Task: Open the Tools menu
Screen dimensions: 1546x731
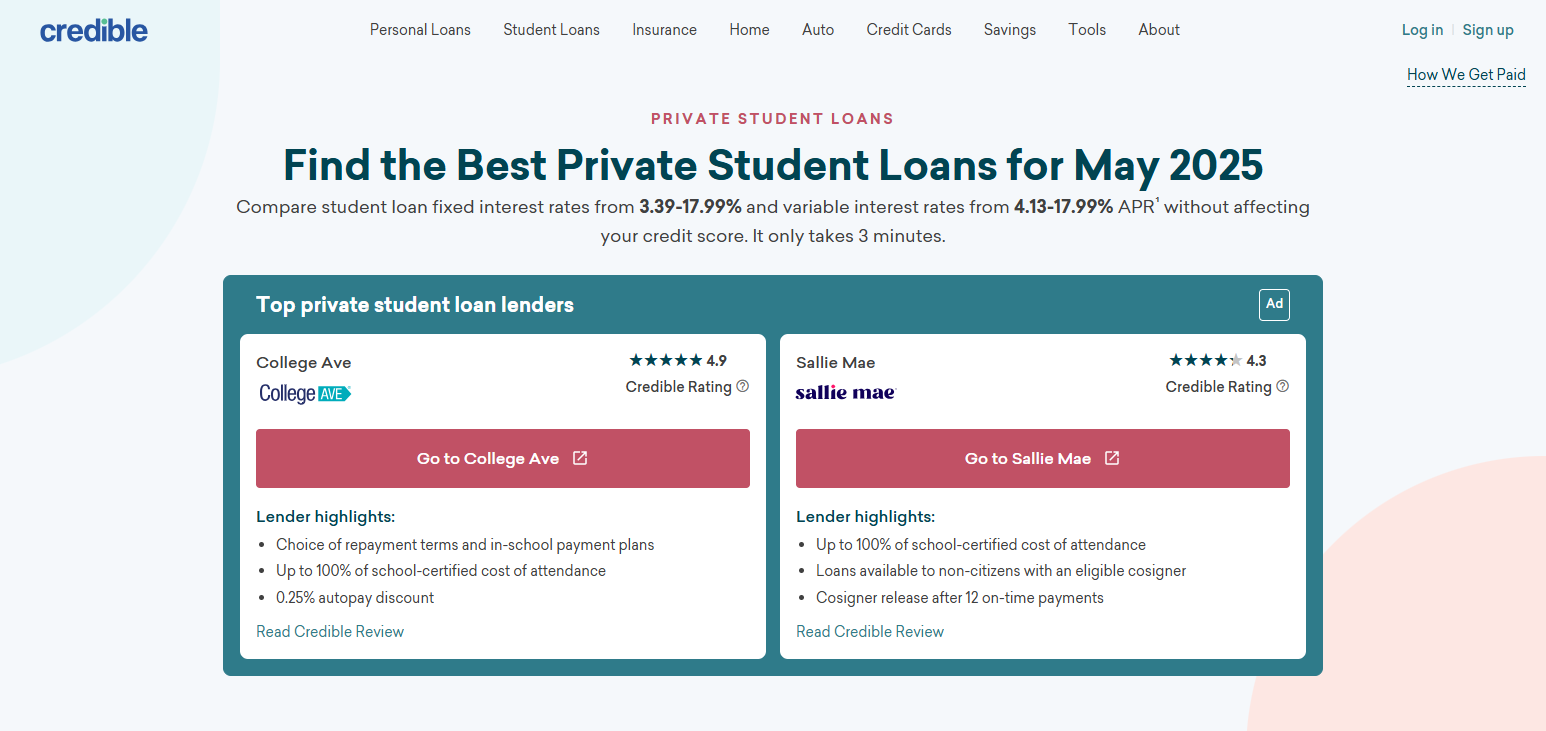Action: pos(1087,30)
